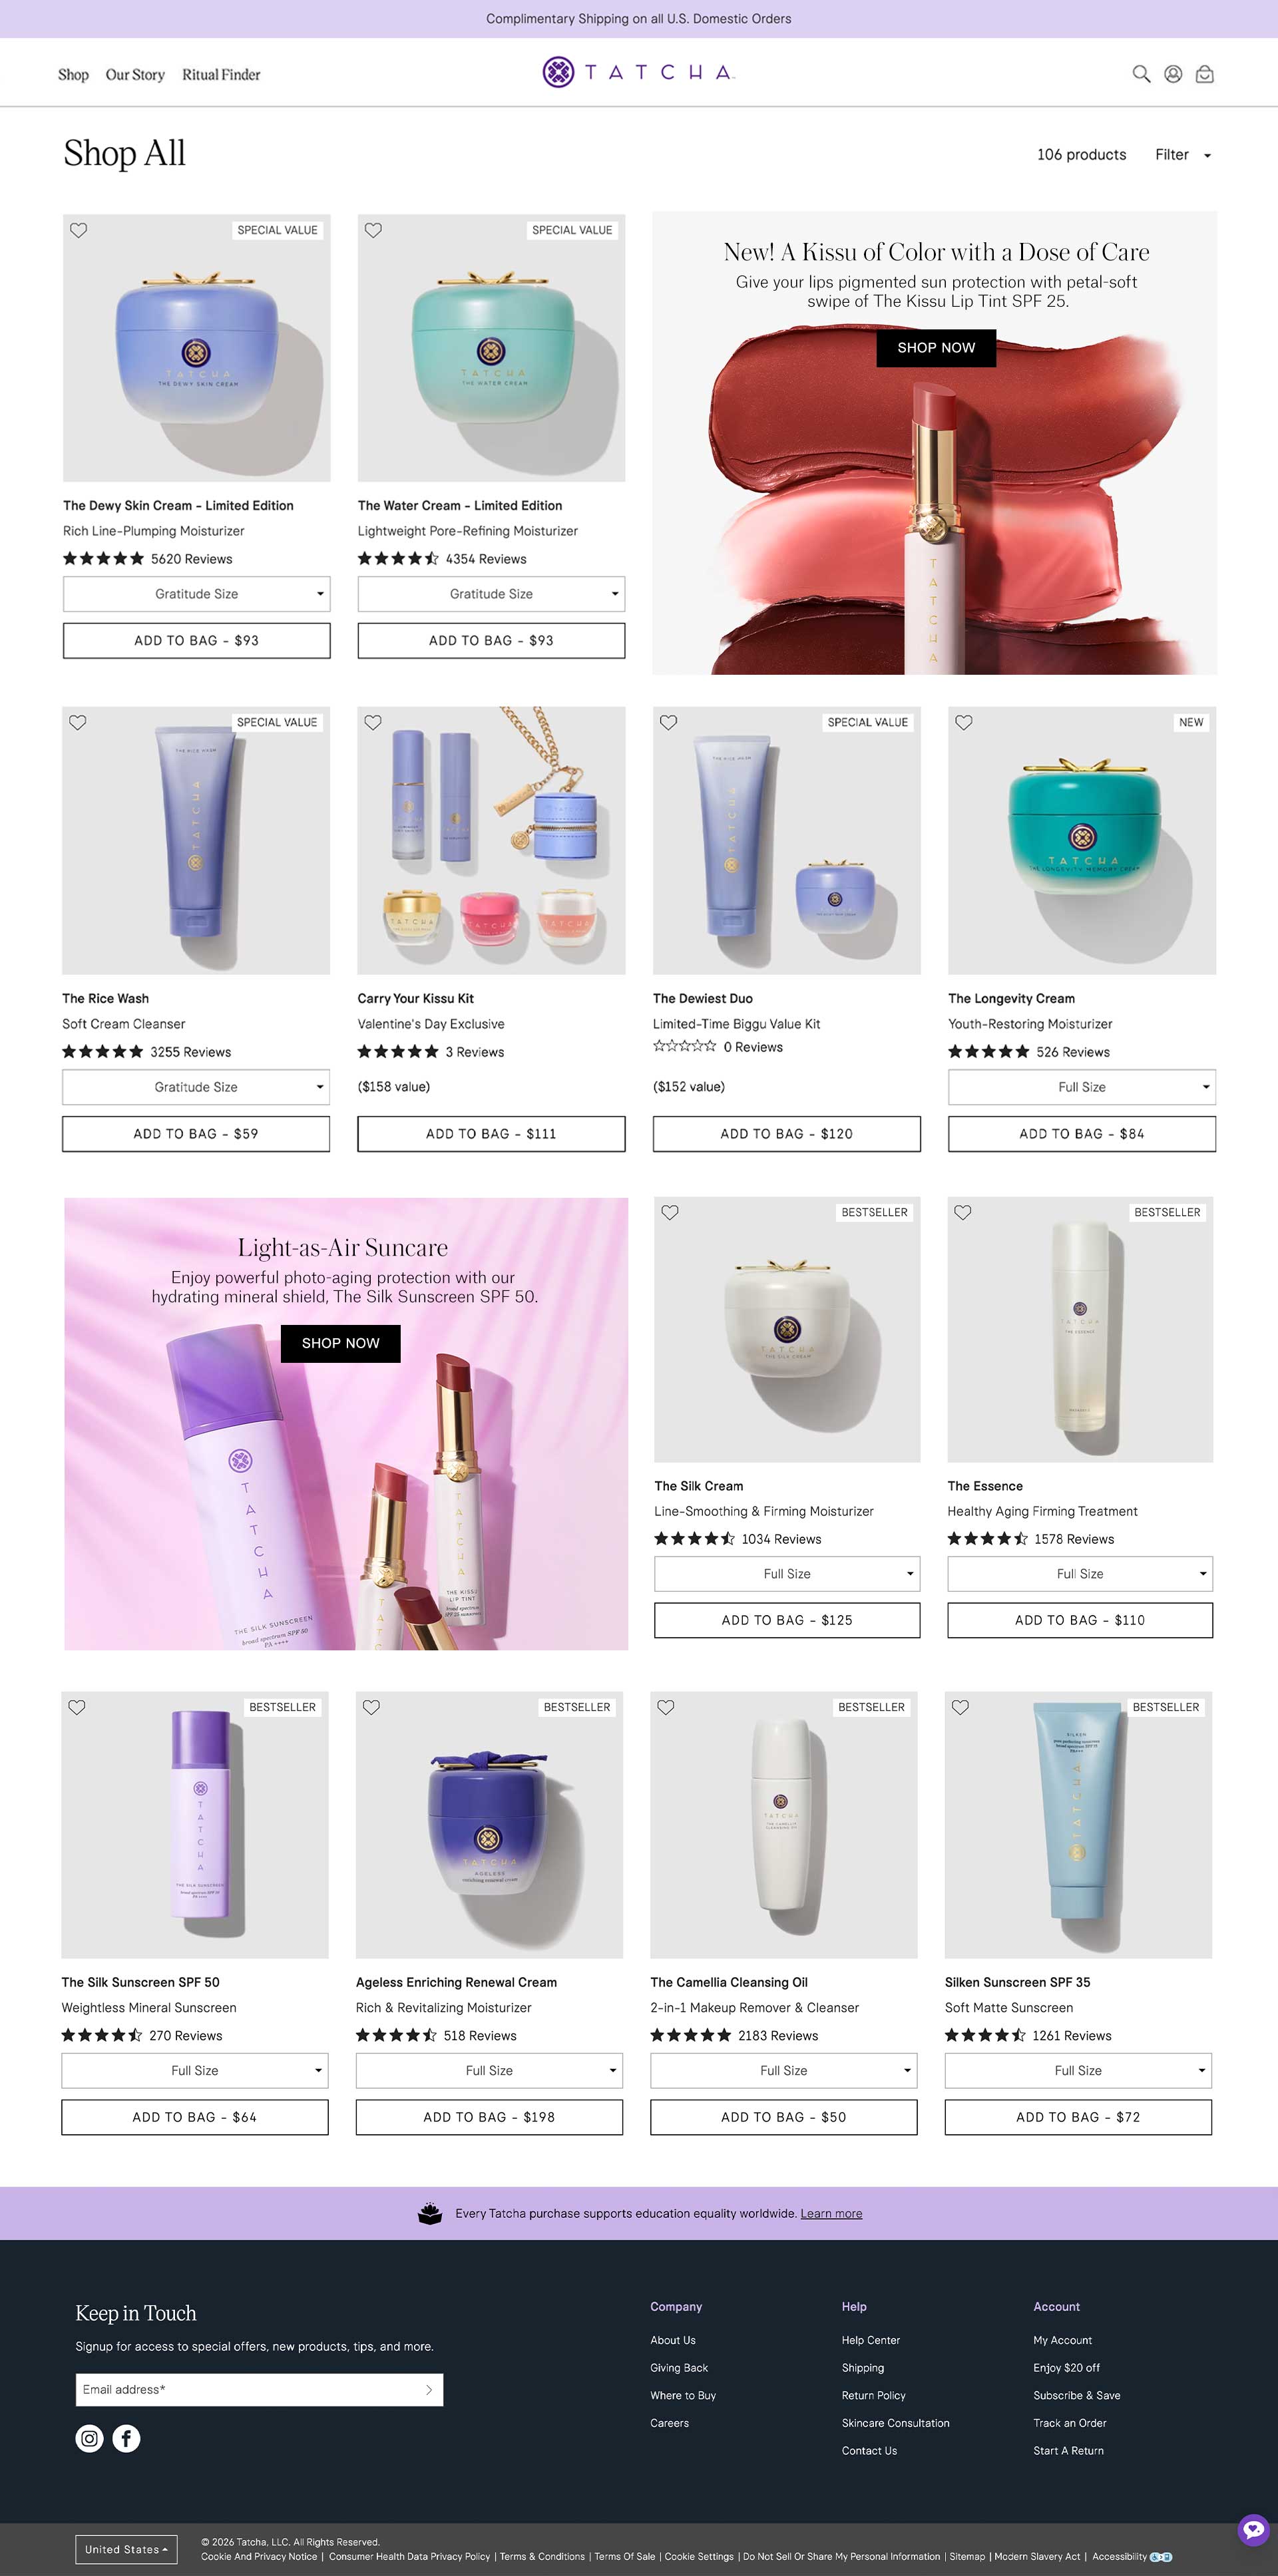This screenshot has width=1278, height=2576.
Task: Open the account profile icon
Action: tap(1173, 74)
